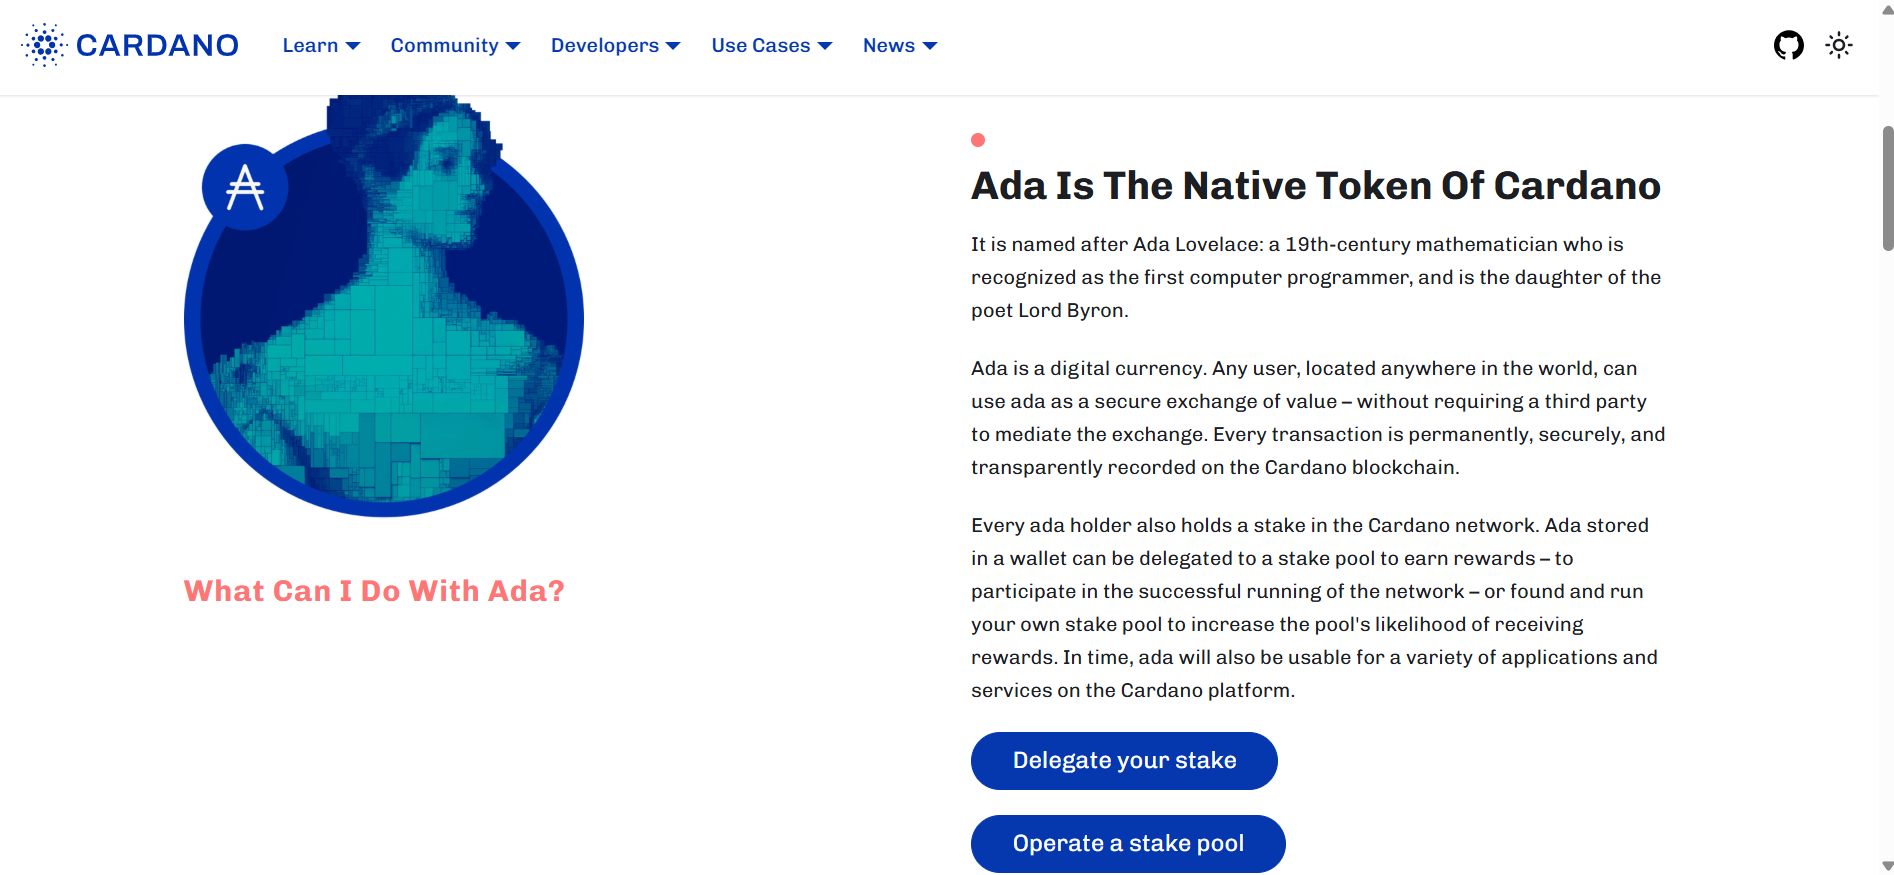This screenshot has height=875, width=1894.
Task: Click the Ada symbol badge
Action: pos(245,188)
